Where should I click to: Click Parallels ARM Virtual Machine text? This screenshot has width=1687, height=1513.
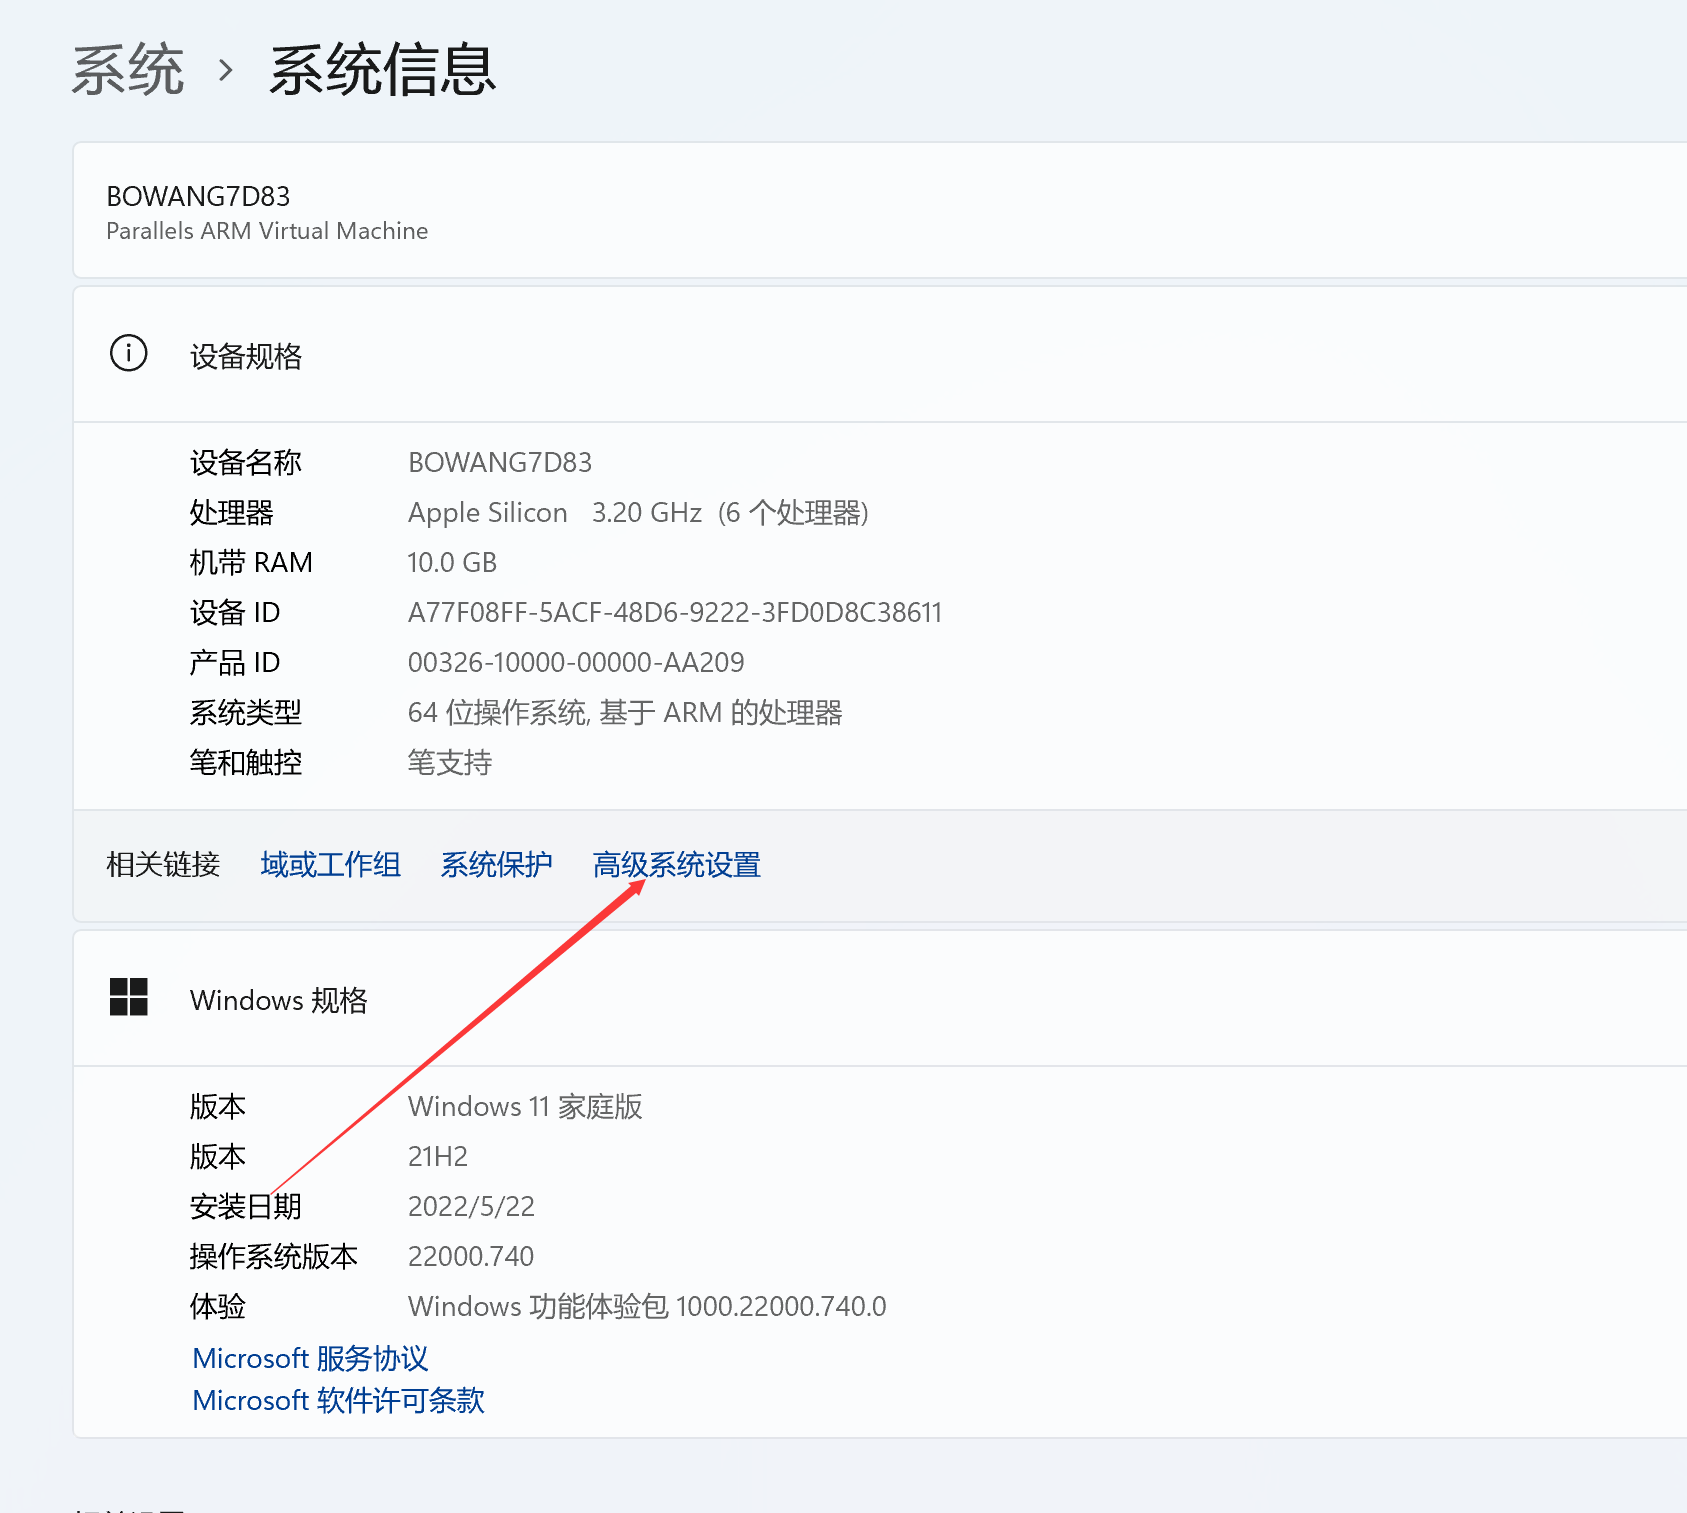[x=267, y=231]
